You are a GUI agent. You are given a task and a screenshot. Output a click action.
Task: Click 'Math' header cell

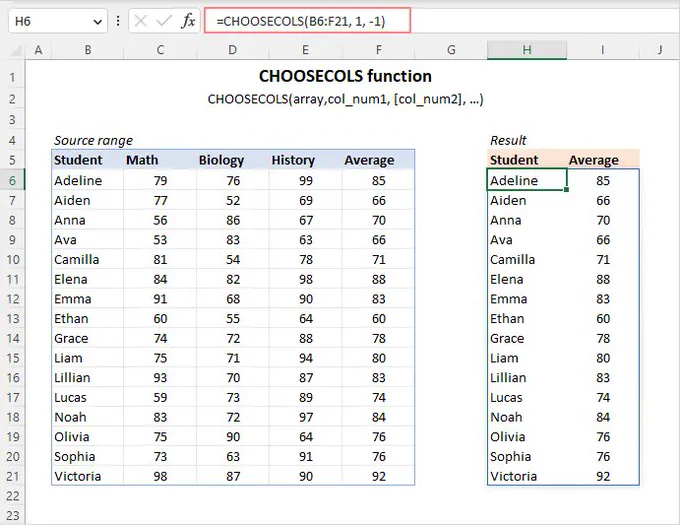tap(160, 160)
